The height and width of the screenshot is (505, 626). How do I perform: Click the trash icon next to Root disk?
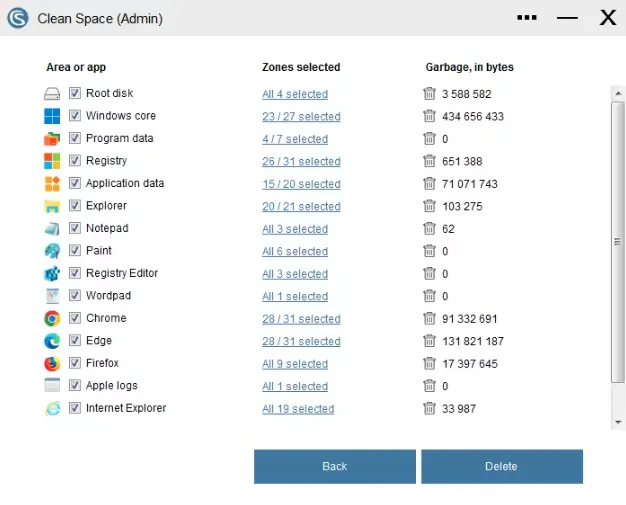429,93
